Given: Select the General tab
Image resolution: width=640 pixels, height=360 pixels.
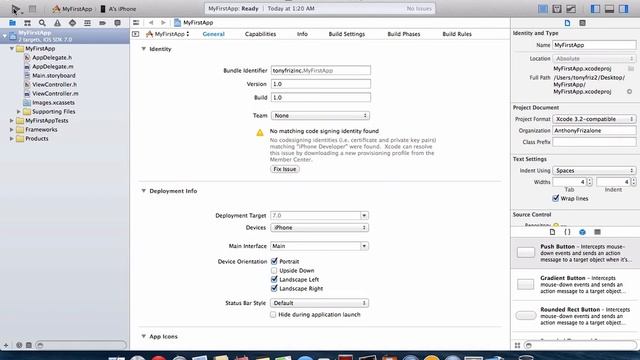Looking at the screenshot, I should [213, 34].
